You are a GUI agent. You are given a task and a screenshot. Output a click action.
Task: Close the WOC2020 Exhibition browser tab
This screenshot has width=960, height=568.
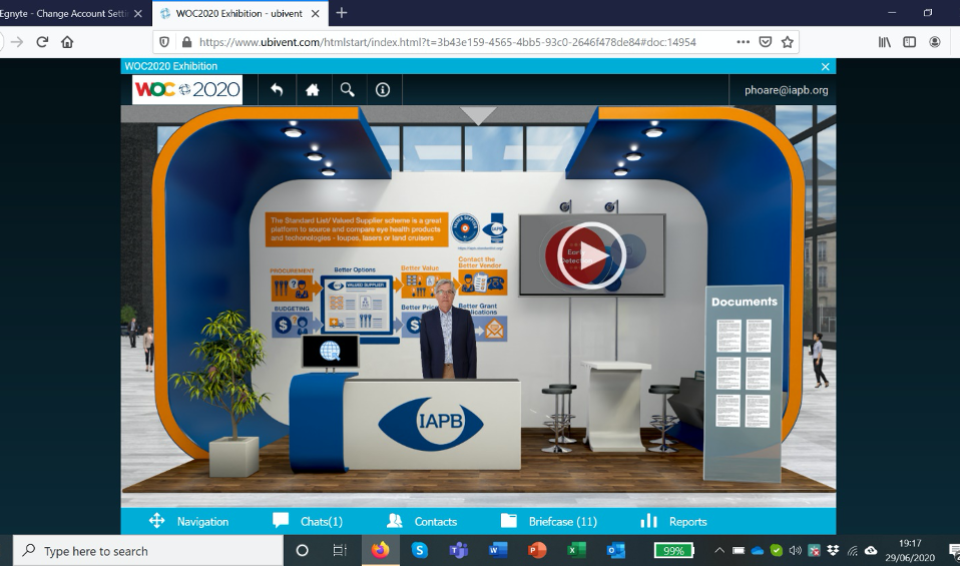(315, 13)
